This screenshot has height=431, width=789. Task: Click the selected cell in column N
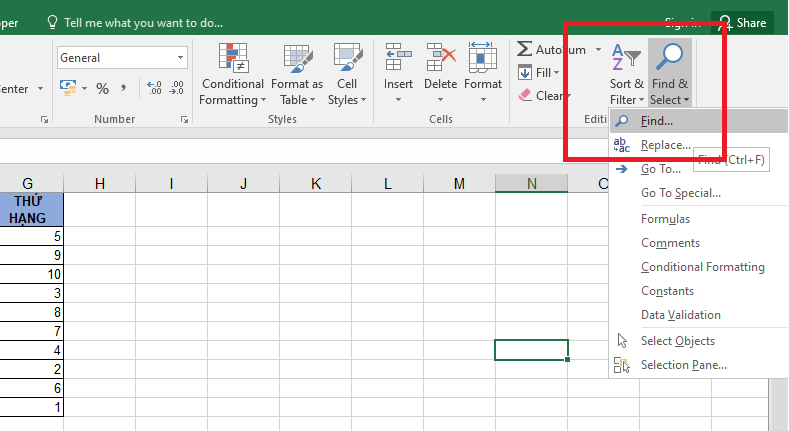531,350
